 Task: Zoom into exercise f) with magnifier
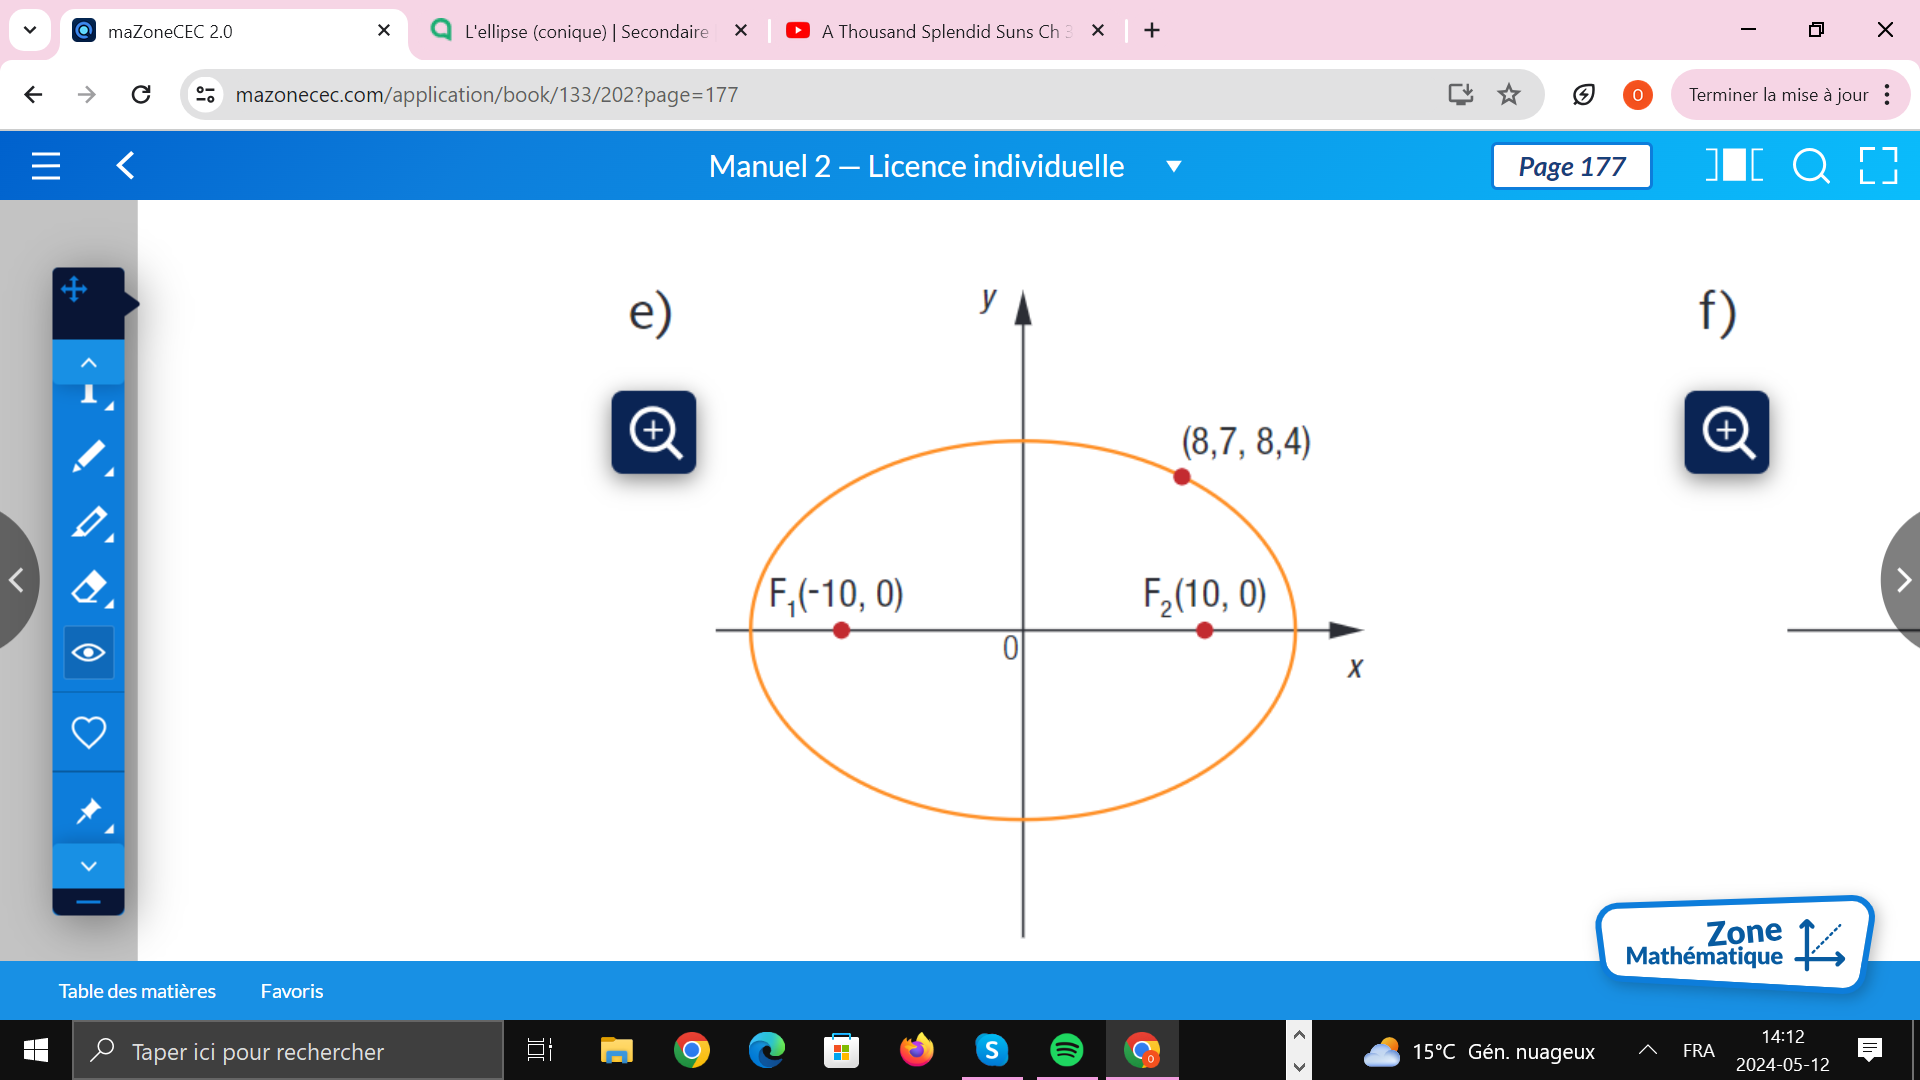tap(1726, 432)
